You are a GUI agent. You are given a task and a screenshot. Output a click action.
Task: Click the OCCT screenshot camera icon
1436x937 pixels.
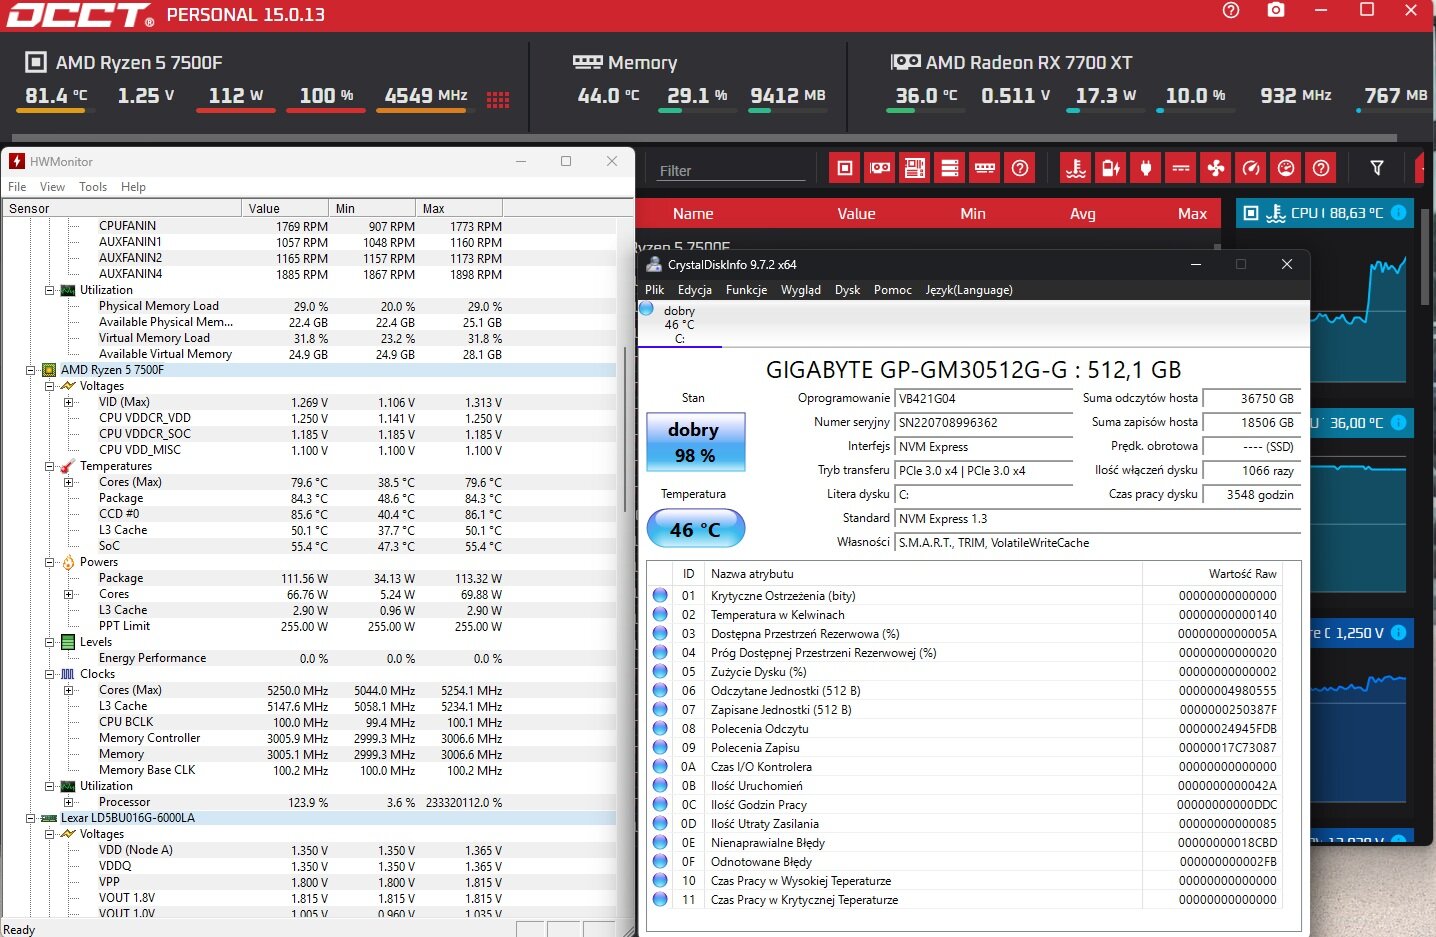[x=1276, y=10]
